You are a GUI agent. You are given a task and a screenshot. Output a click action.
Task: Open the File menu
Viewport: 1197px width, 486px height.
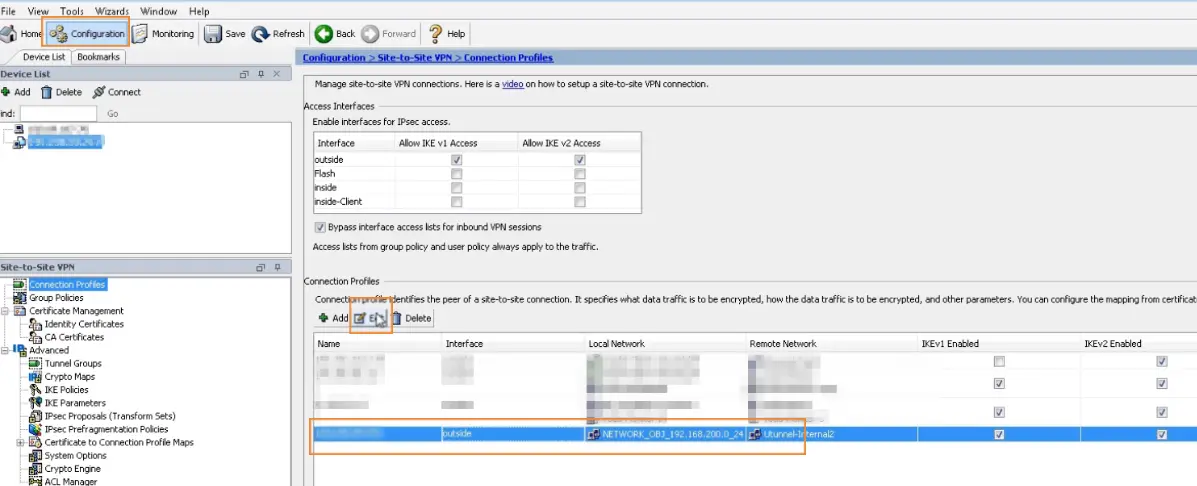point(8,11)
